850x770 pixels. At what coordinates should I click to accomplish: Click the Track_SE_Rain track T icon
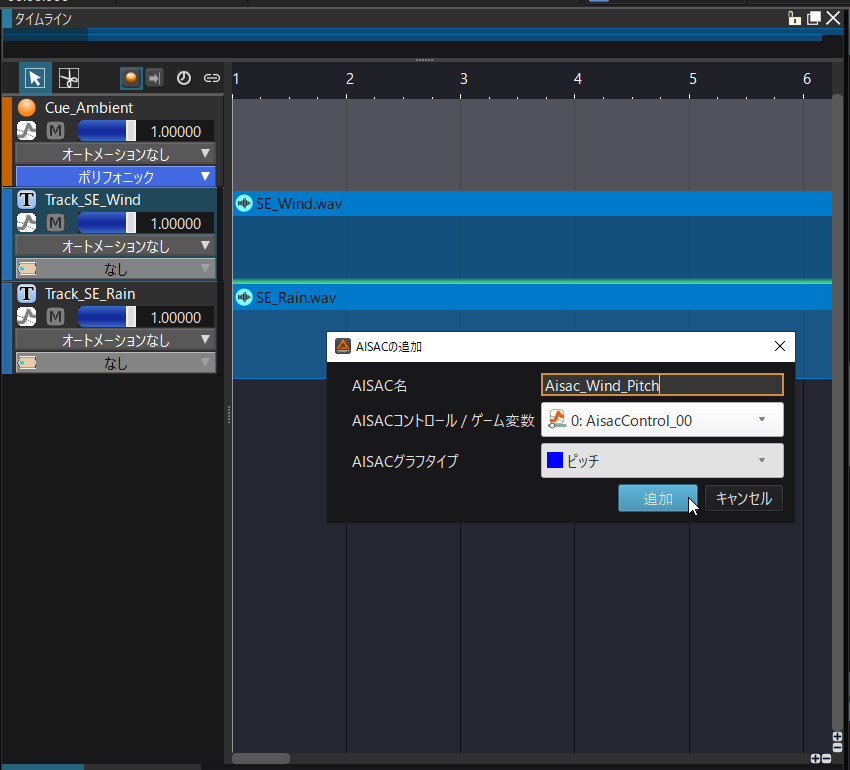pos(27,293)
